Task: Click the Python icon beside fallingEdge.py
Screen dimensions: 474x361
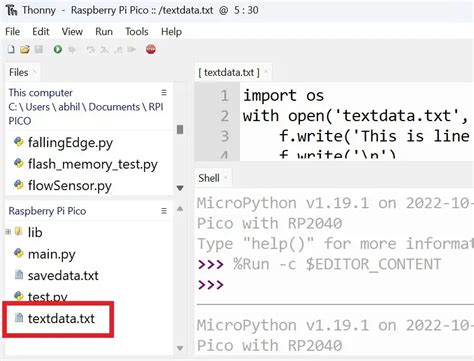Action: pos(19,142)
